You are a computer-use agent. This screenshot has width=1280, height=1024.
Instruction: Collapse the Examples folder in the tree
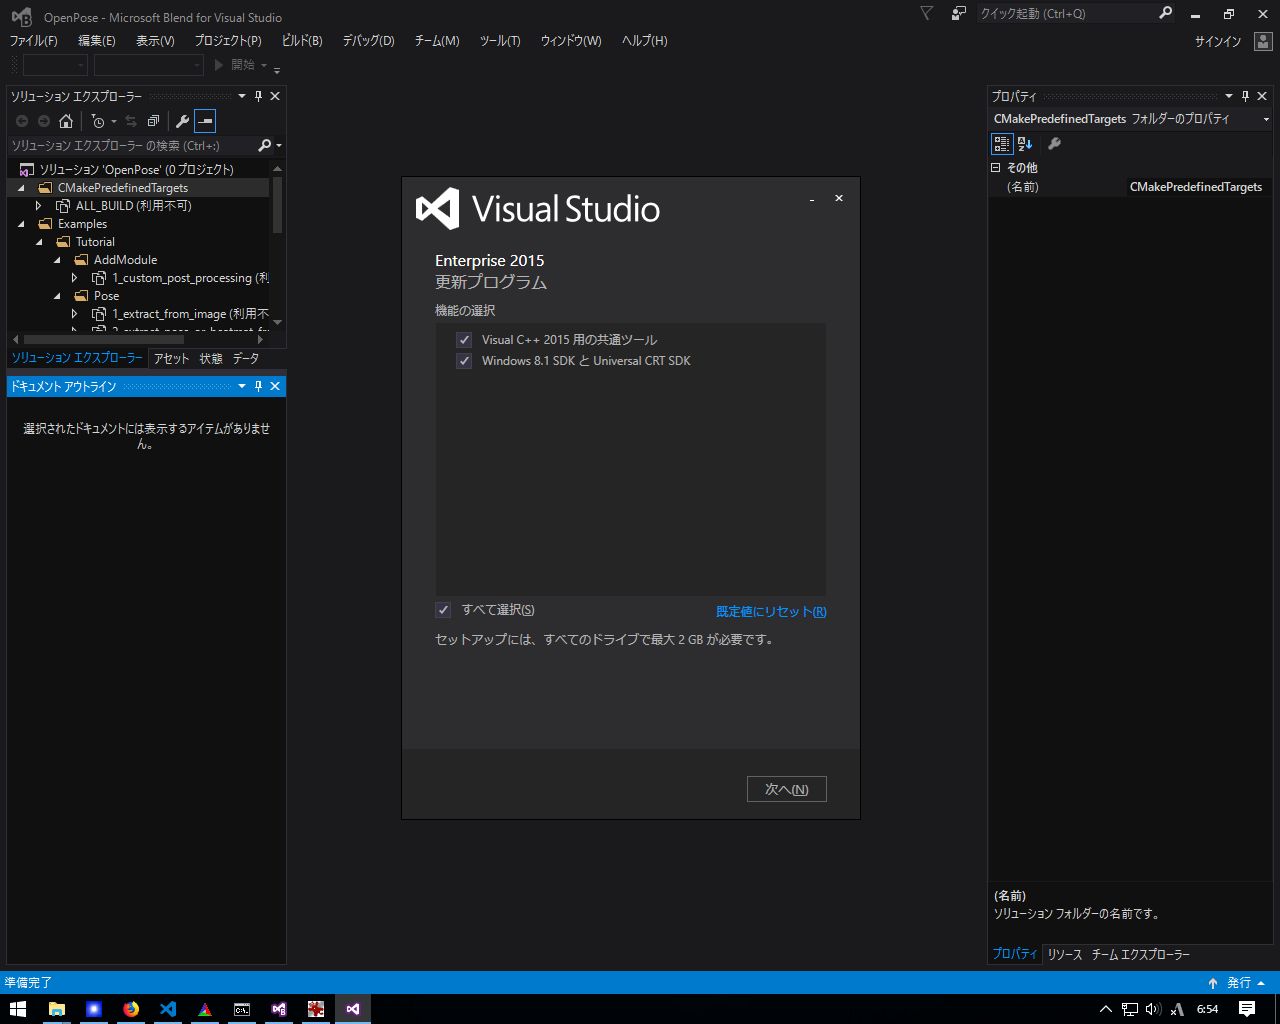(21, 224)
